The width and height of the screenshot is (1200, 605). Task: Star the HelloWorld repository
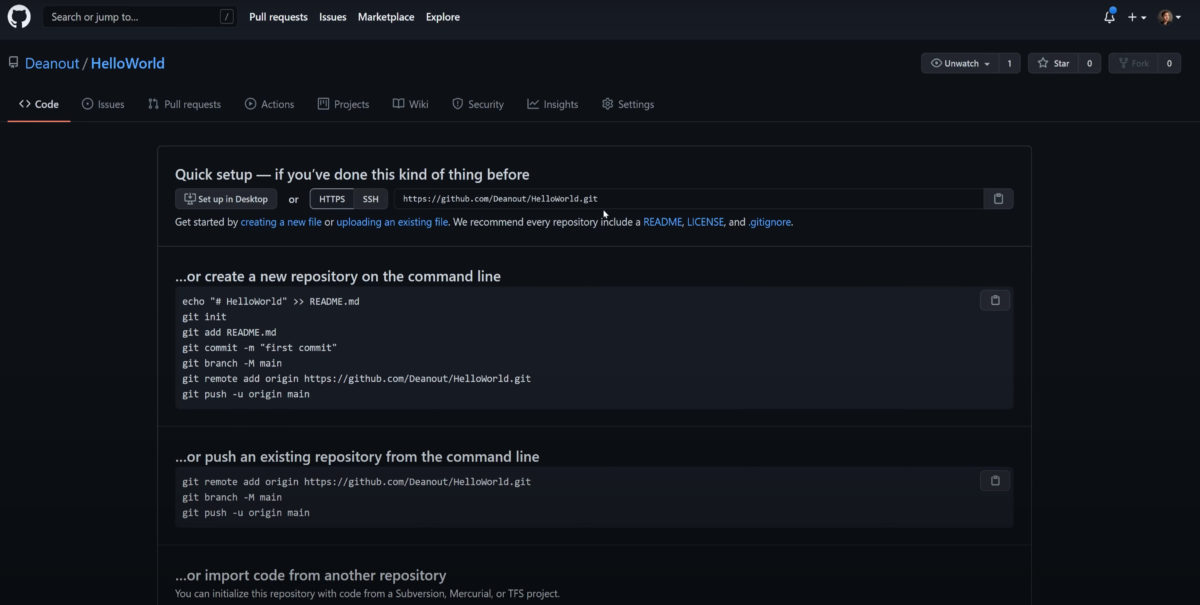1053,63
